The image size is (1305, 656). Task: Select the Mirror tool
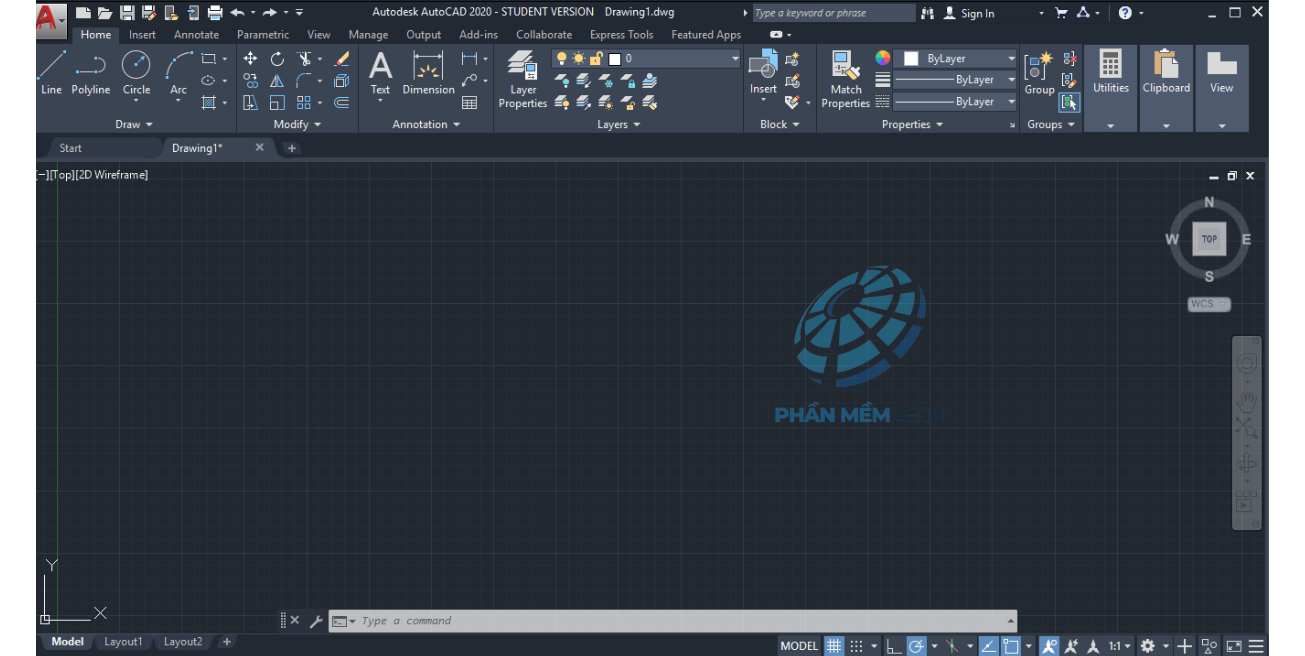[x=277, y=81]
